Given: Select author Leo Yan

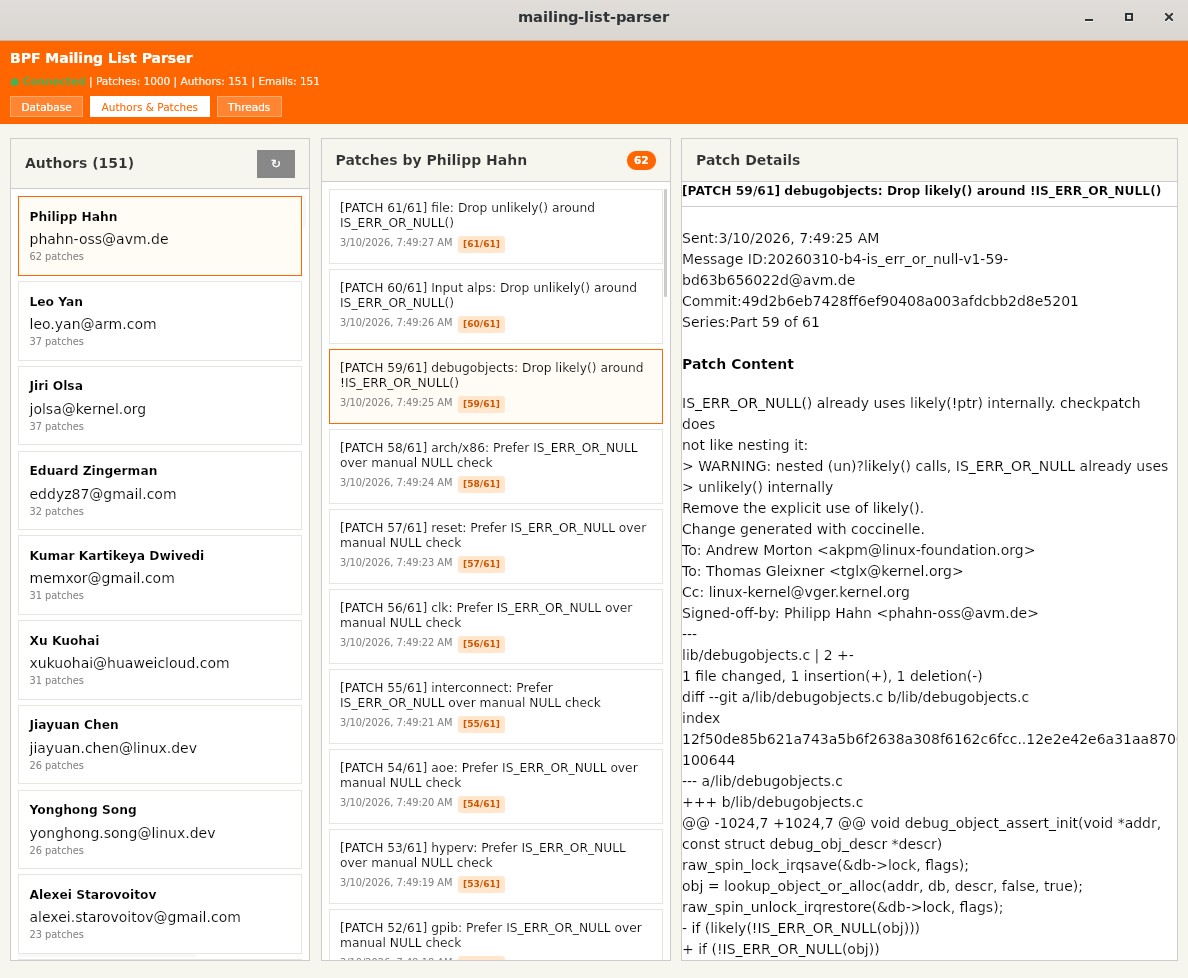Looking at the screenshot, I should (x=160, y=320).
